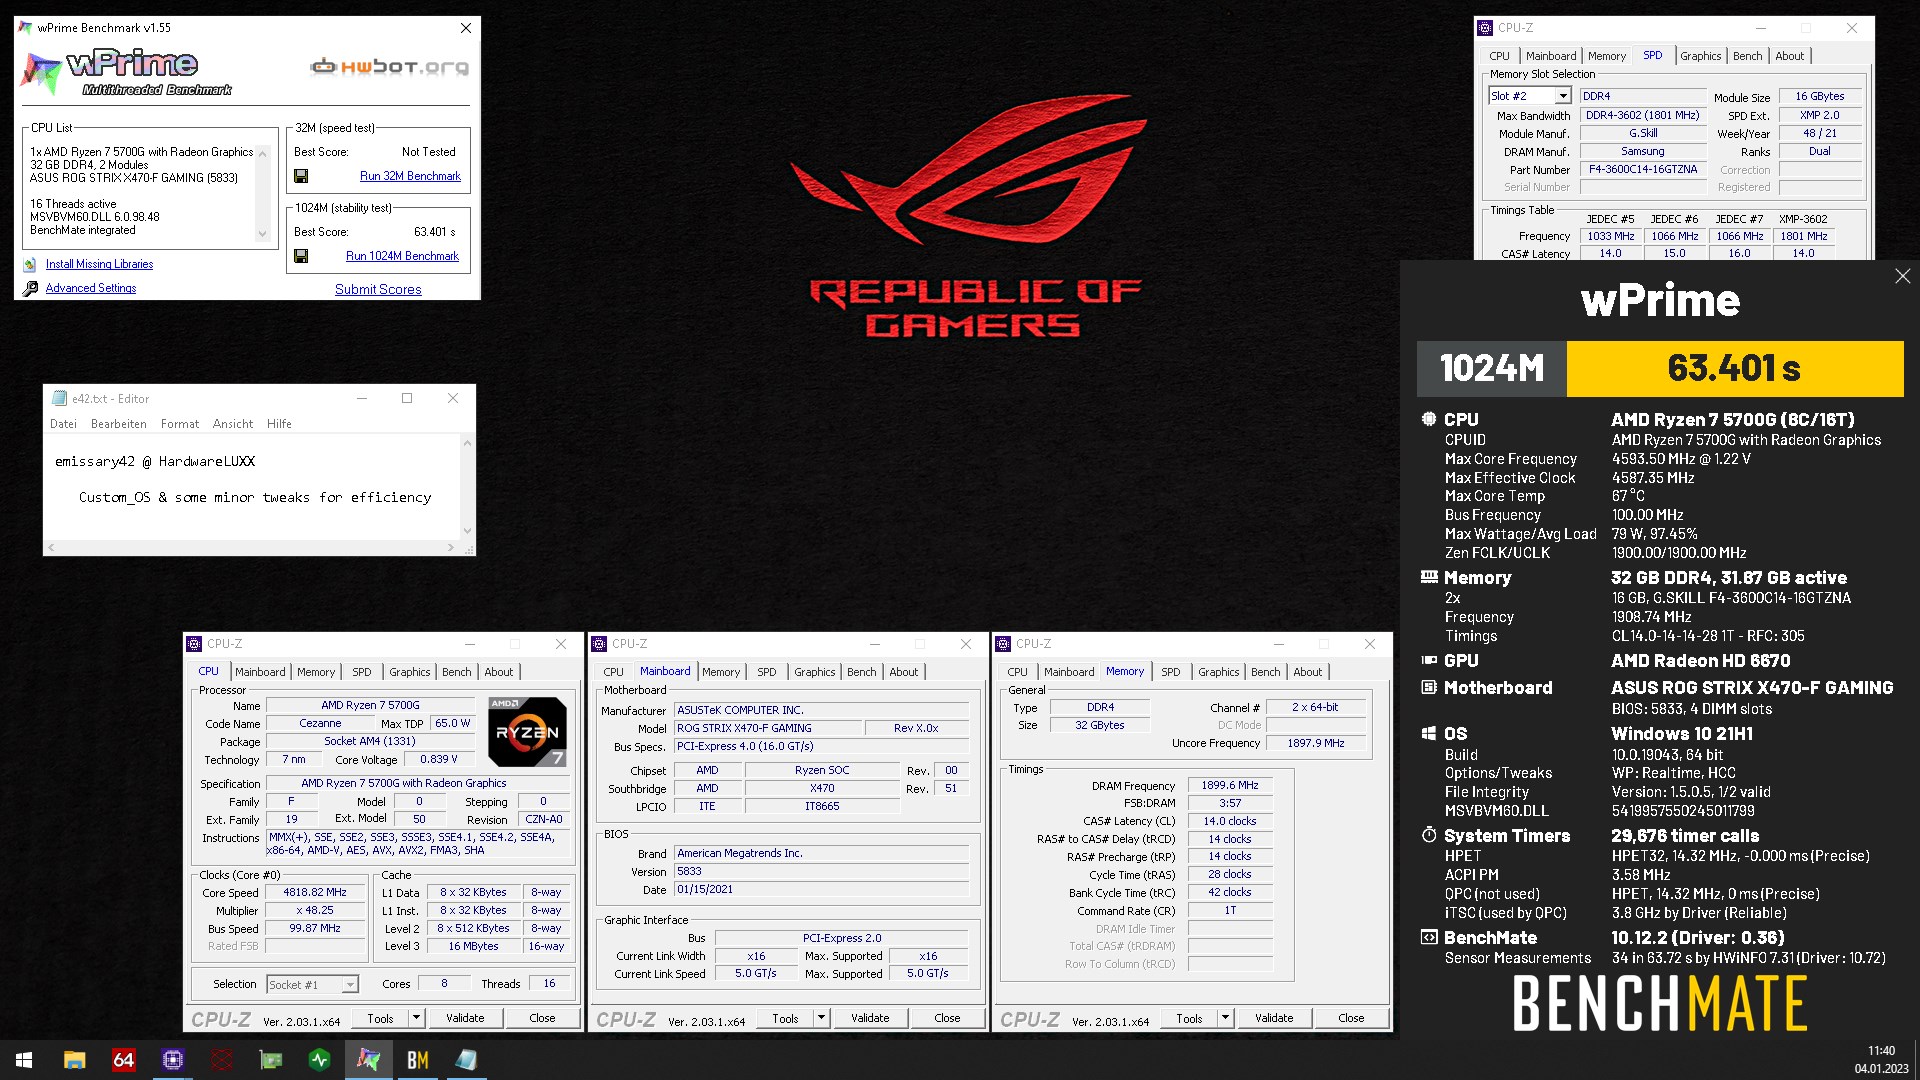The height and width of the screenshot is (1080, 1920).
Task: Click the floppy save icon under 32M test
Action: pyautogui.click(x=301, y=176)
